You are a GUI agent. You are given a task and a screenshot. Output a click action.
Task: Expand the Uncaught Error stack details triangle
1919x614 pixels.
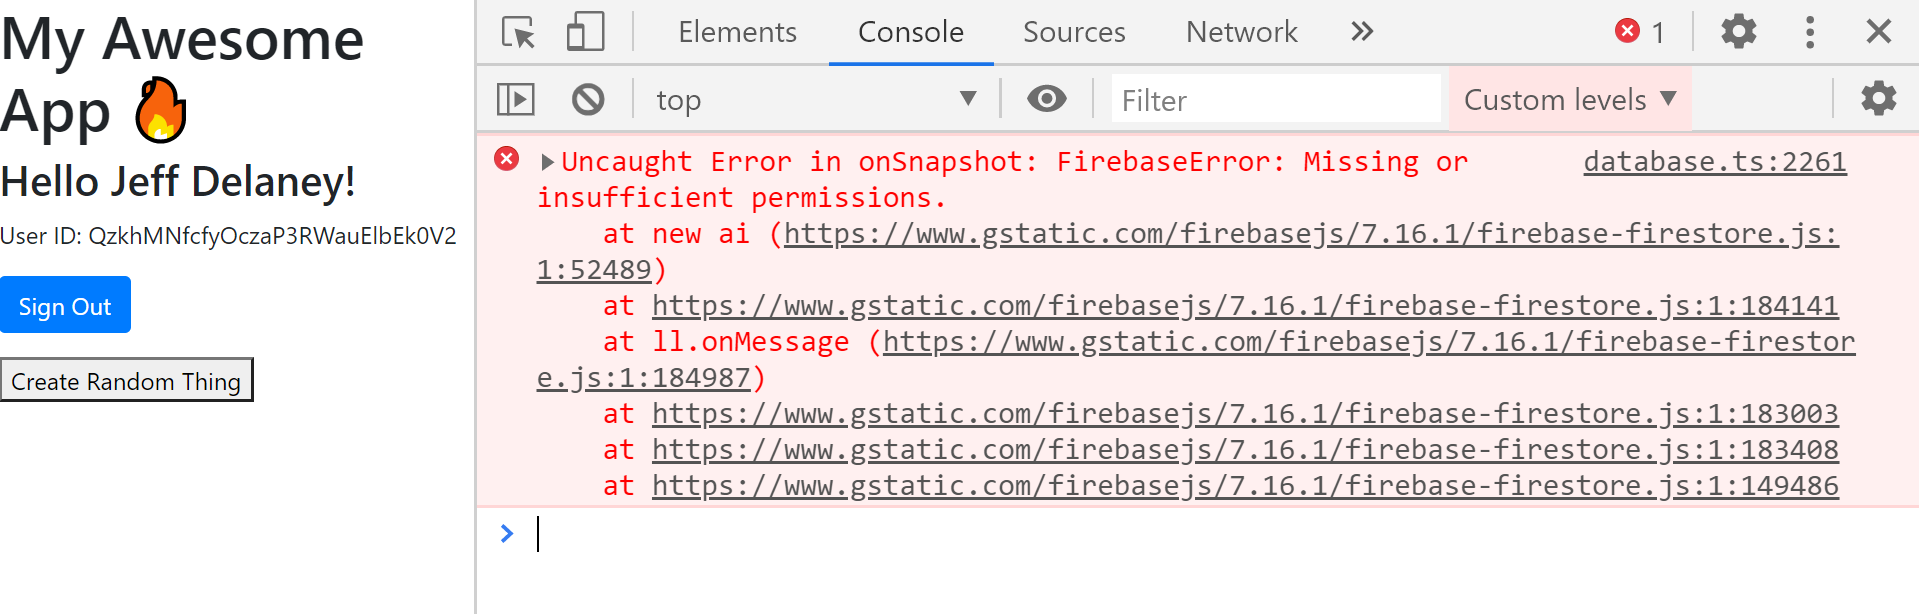coord(546,160)
